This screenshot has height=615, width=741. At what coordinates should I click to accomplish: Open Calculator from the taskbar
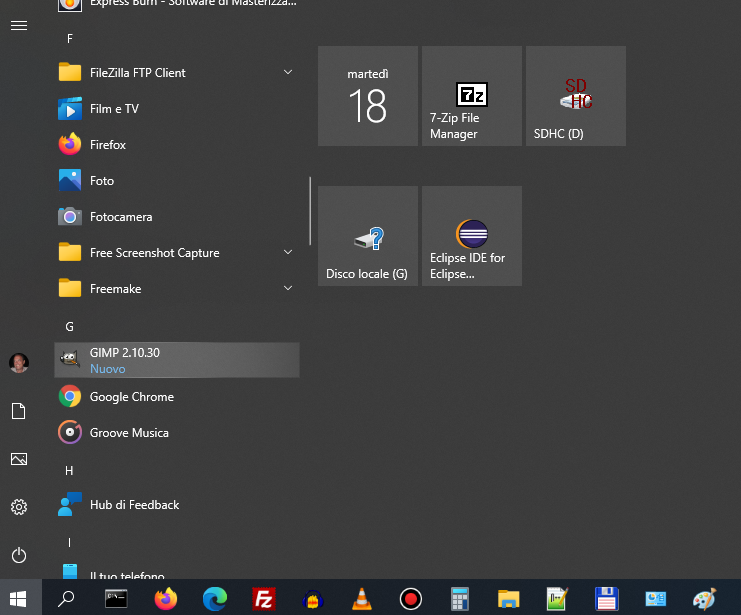(459, 599)
